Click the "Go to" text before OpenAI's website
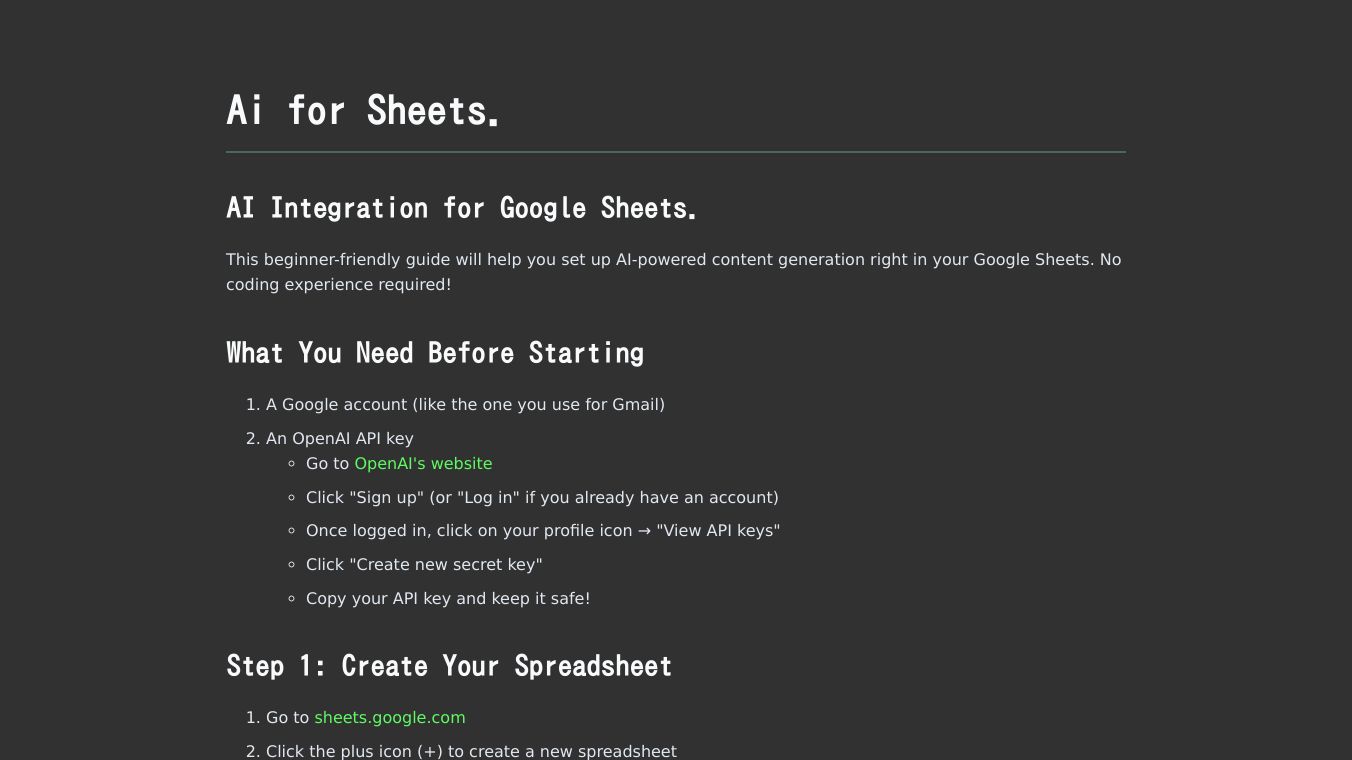 [x=327, y=464]
